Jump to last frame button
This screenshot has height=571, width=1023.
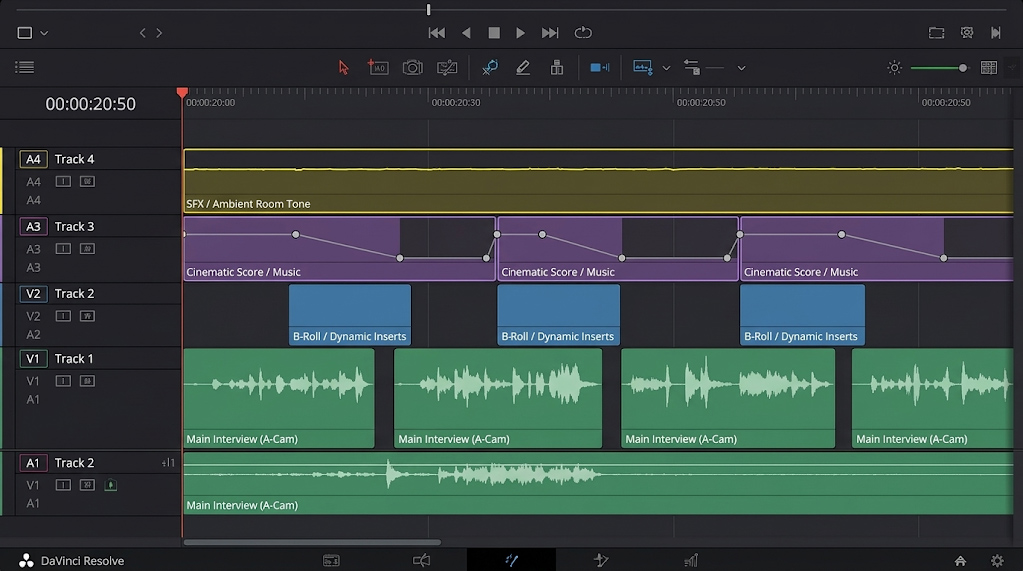click(x=550, y=33)
